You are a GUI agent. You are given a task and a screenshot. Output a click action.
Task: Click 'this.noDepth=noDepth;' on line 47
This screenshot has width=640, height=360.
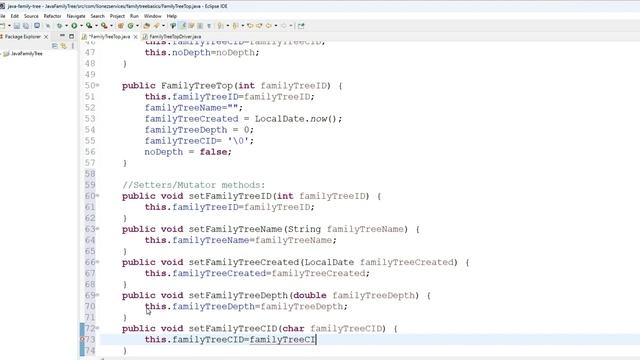(202, 52)
